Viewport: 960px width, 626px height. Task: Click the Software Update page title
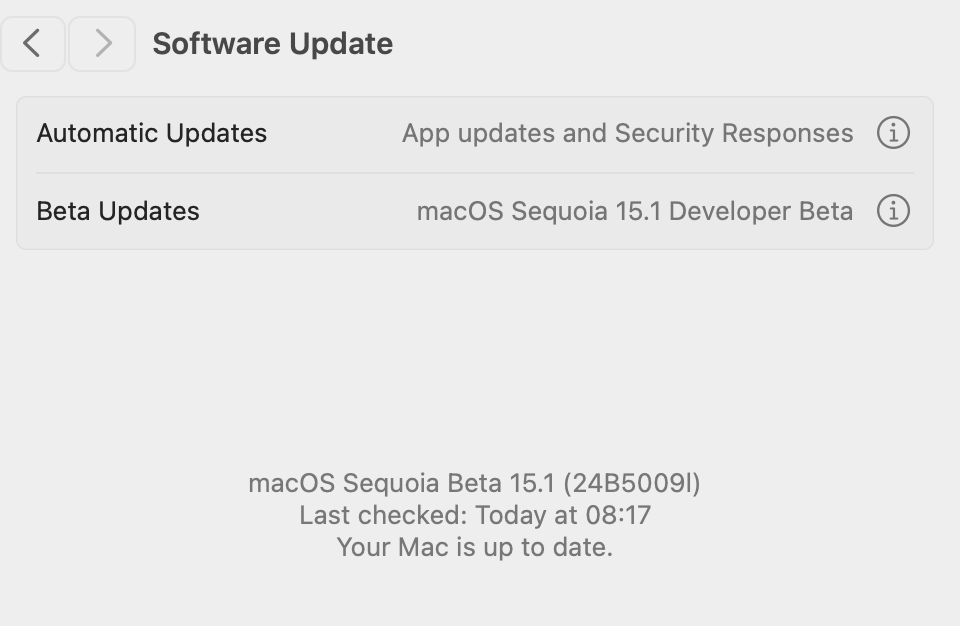272,44
